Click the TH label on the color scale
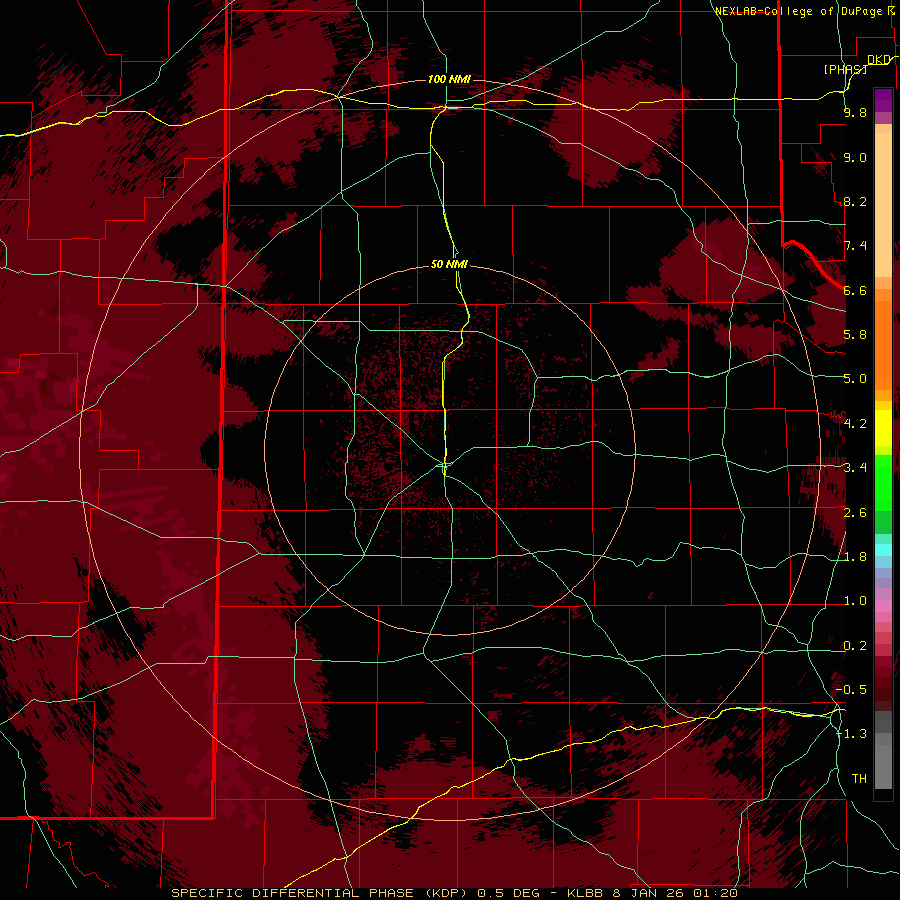Image resolution: width=900 pixels, height=900 pixels. 859,779
